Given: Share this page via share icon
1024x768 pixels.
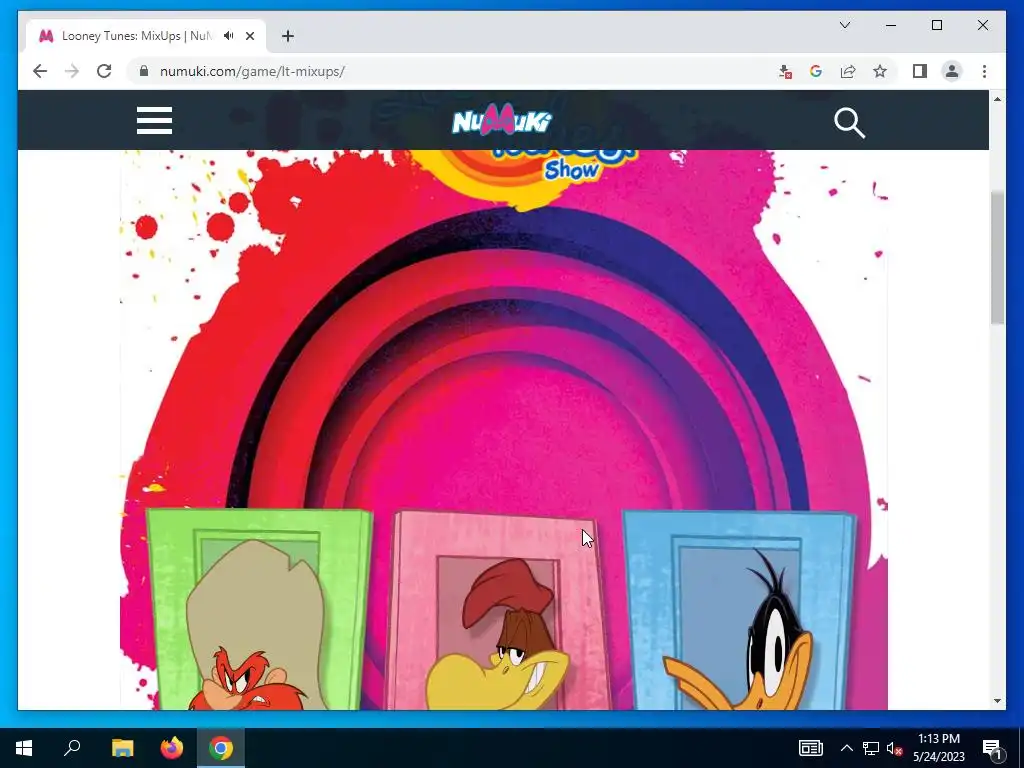Looking at the screenshot, I should pyautogui.click(x=848, y=71).
